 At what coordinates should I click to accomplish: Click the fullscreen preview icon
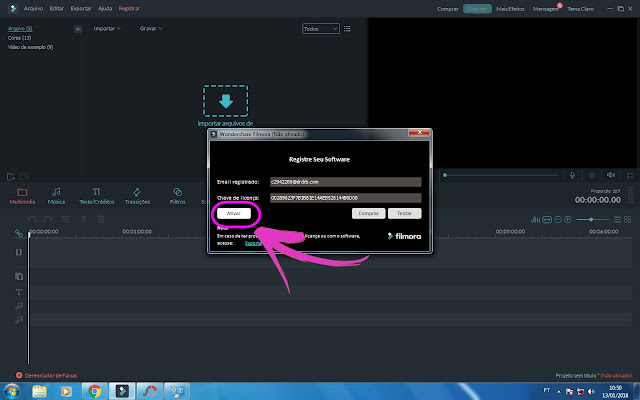tap(630, 175)
